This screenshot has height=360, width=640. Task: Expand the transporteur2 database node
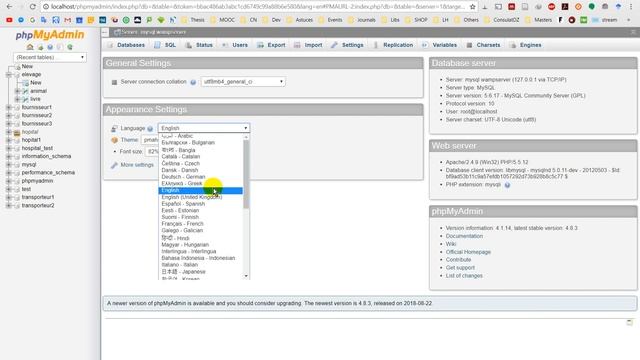9,205
